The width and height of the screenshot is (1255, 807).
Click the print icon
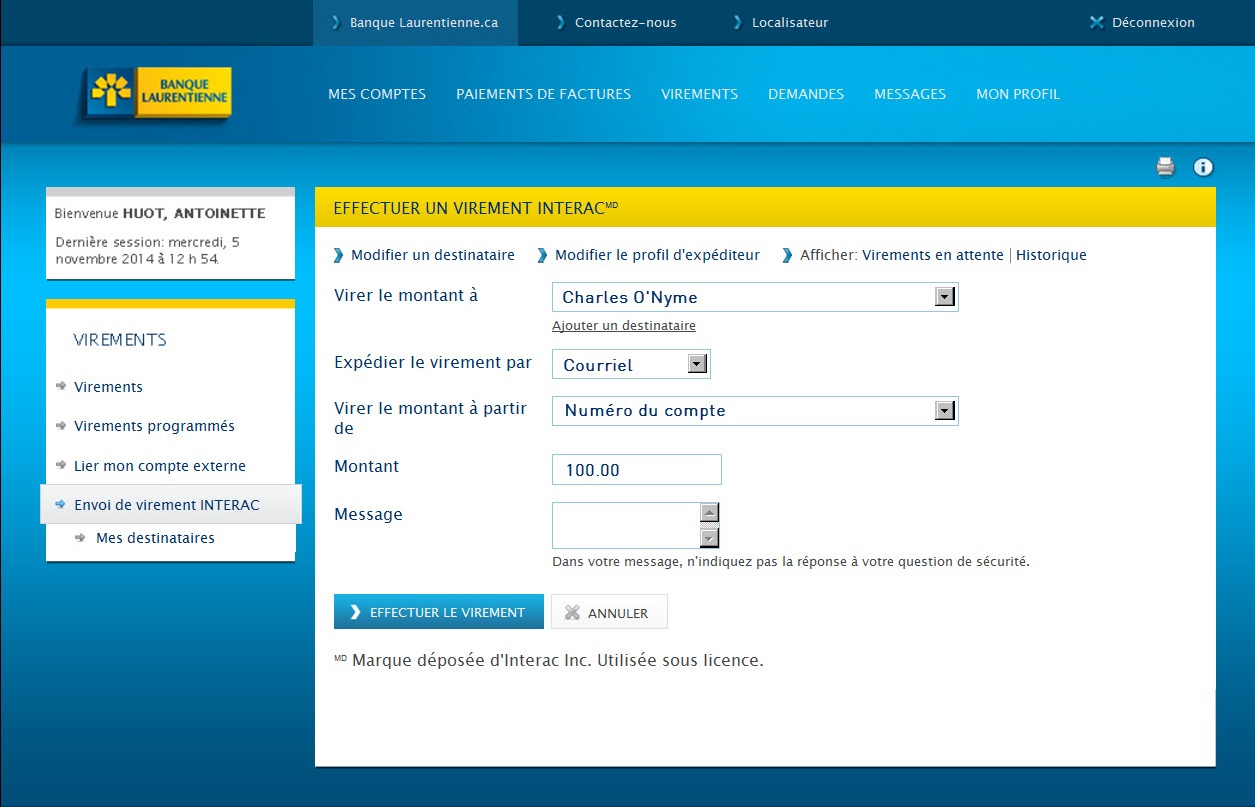(1165, 167)
